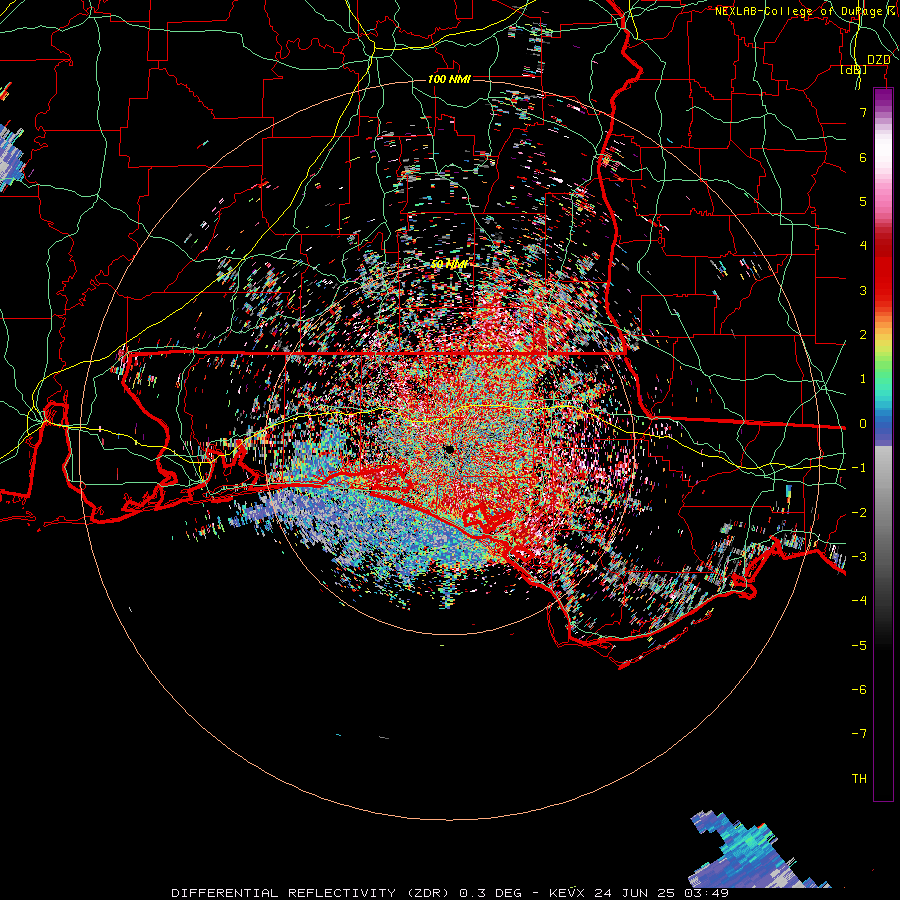Click the 4 value on the dB scale
This screenshot has height=900, width=900.
[863, 246]
